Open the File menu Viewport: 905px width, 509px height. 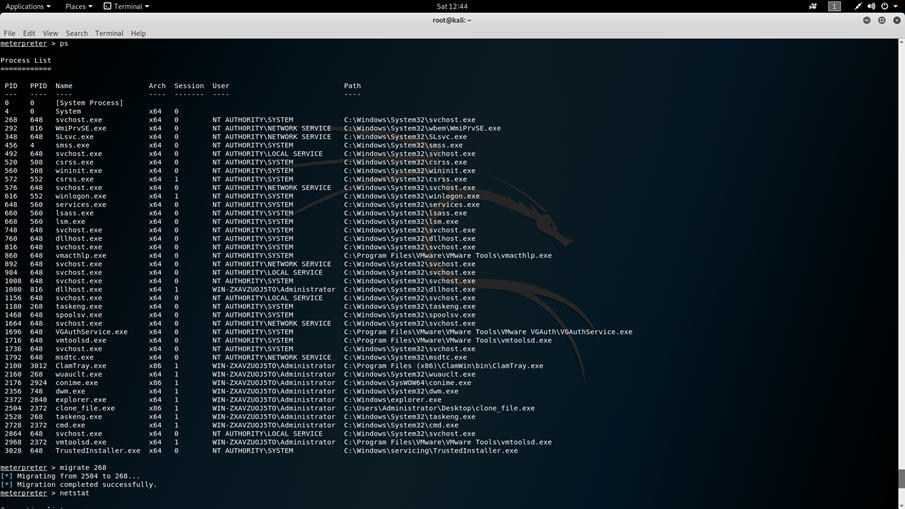click(9, 33)
